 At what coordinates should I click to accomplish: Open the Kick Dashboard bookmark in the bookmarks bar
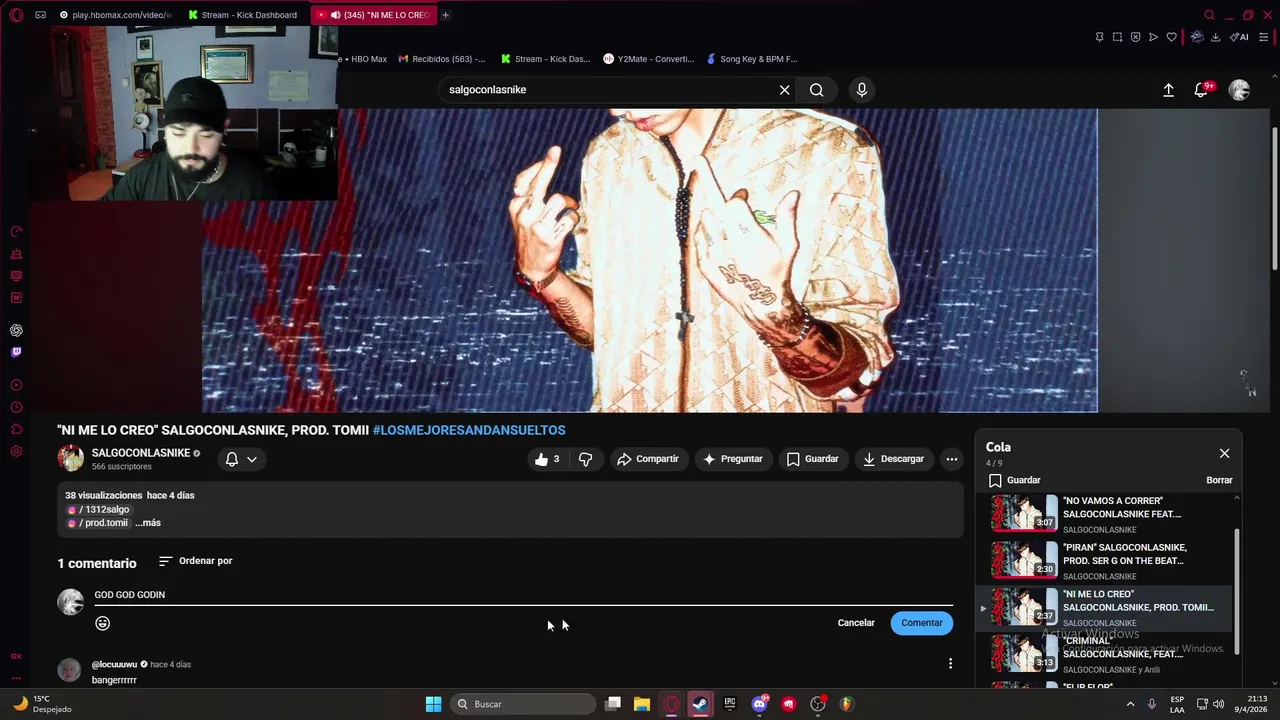coord(546,59)
